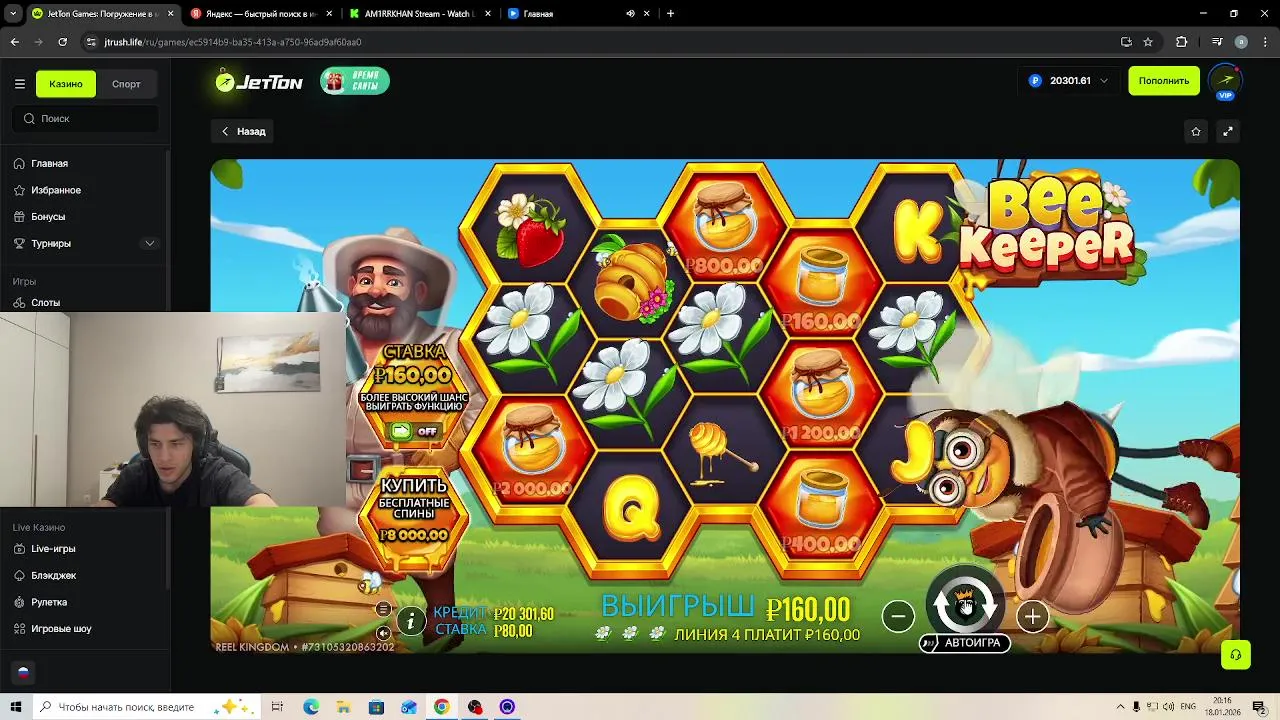1280x720 pixels.
Task: Open VIP profile avatar
Action: click(1225, 81)
